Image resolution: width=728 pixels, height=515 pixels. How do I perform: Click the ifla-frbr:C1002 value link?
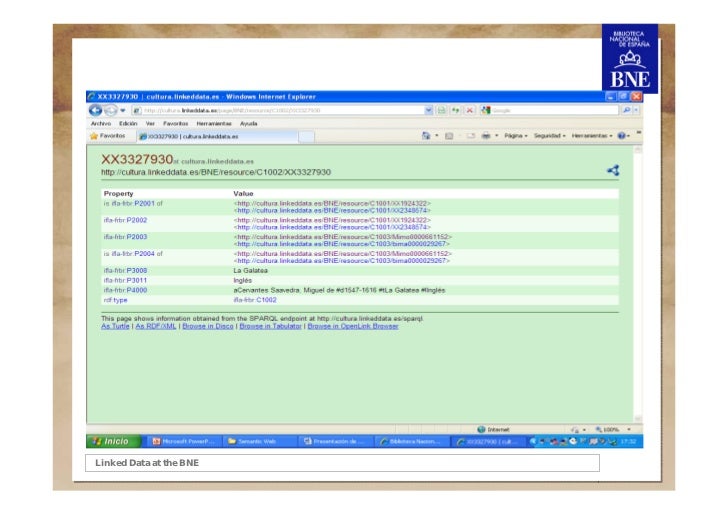pyautogui.click(x=255, y=299)
